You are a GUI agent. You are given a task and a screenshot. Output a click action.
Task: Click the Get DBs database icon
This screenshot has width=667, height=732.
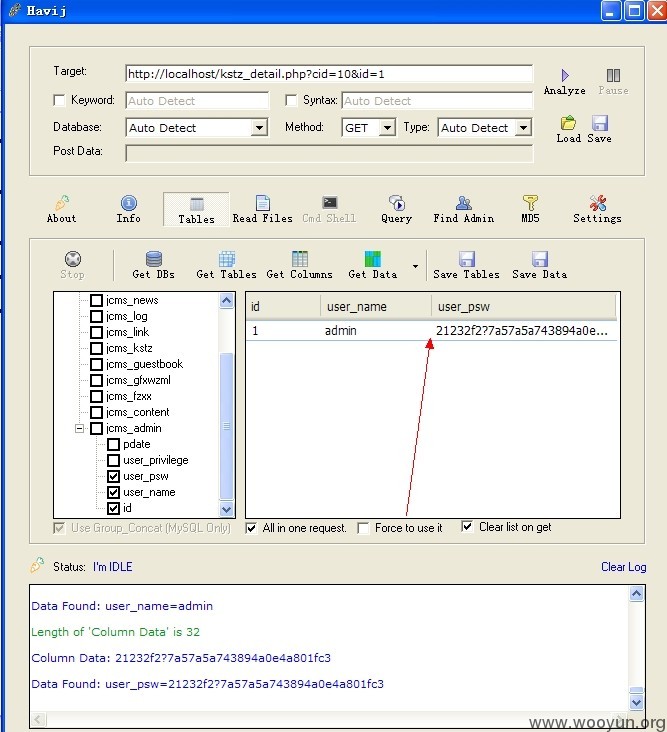point(154,259)
